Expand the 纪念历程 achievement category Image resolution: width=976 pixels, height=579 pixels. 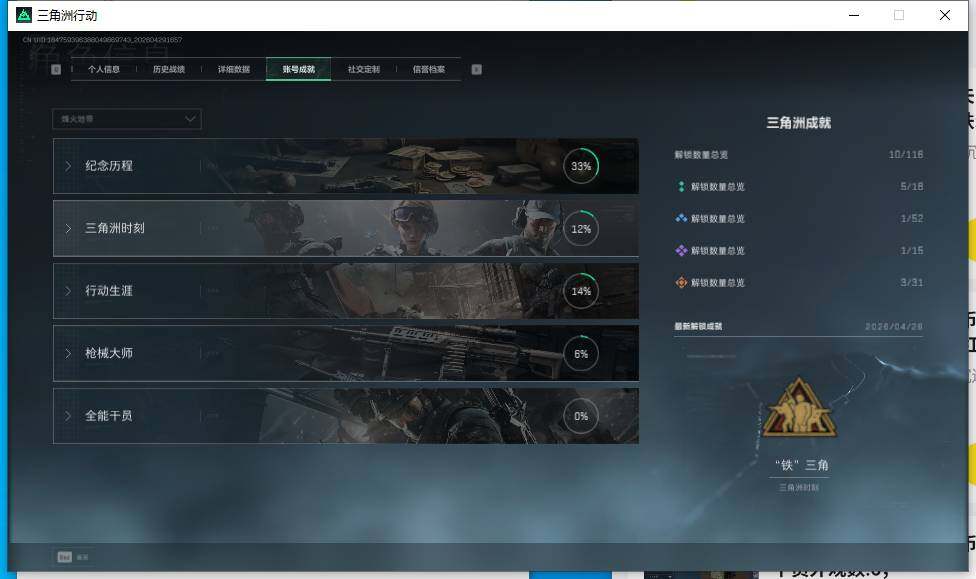pos(345,166)
